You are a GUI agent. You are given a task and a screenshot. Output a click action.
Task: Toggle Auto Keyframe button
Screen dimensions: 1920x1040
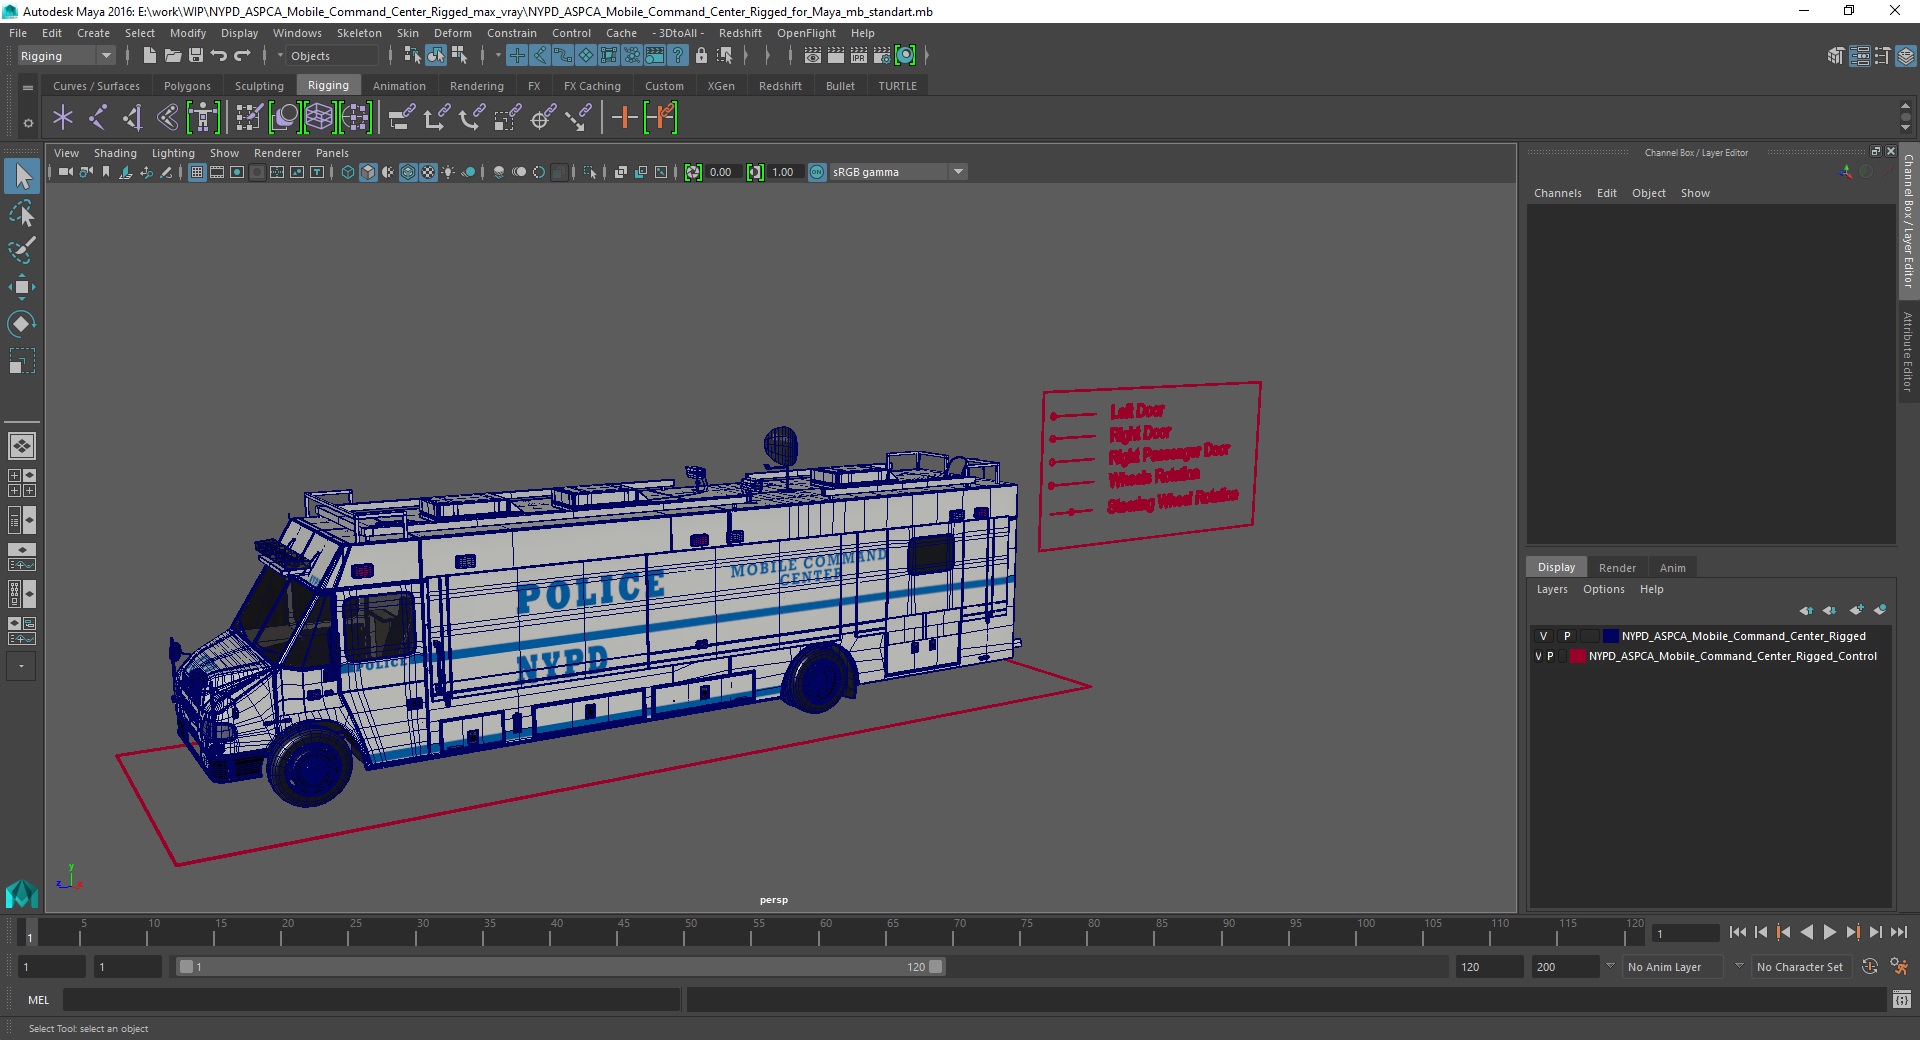(x=1870, y=967)
